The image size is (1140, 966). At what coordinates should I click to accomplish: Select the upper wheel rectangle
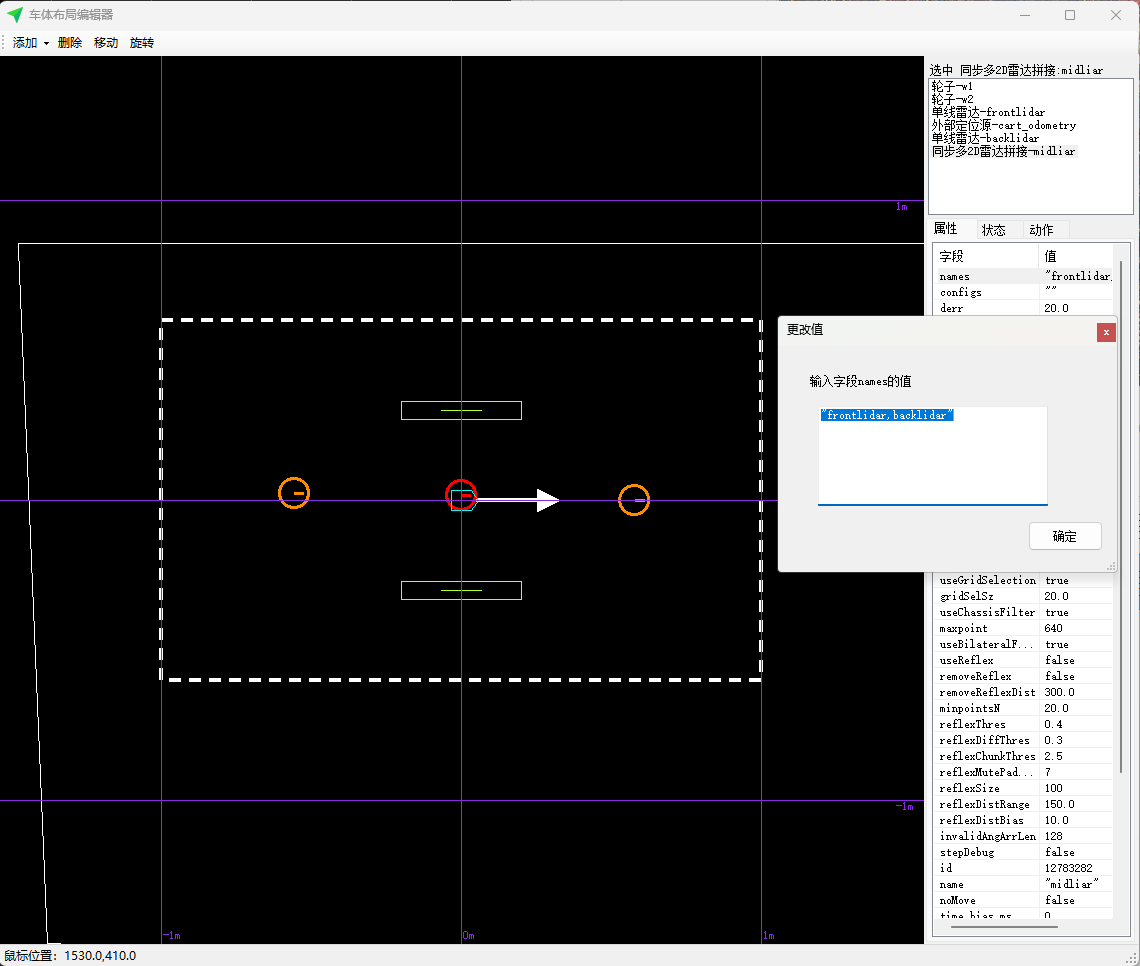tap(461, 410)
